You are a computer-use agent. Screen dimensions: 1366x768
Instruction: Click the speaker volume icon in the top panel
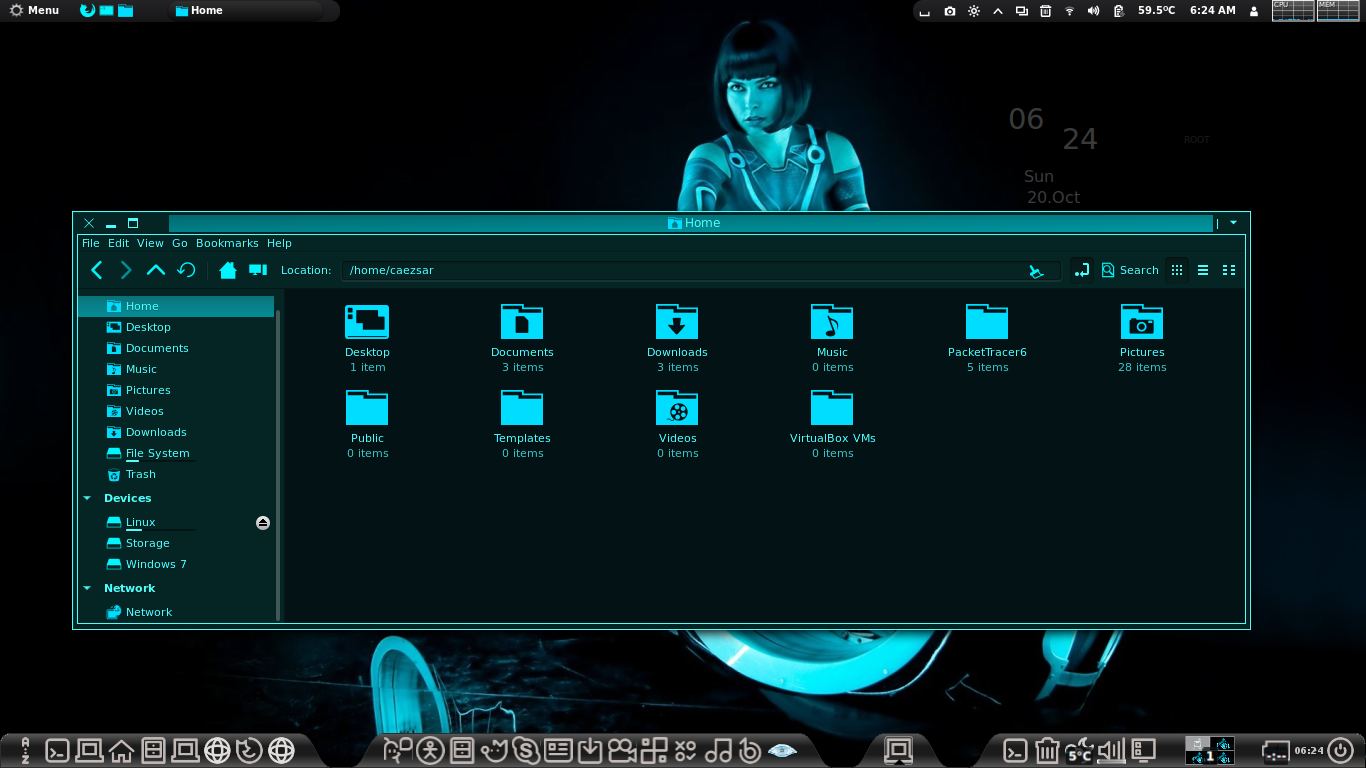1093,11
